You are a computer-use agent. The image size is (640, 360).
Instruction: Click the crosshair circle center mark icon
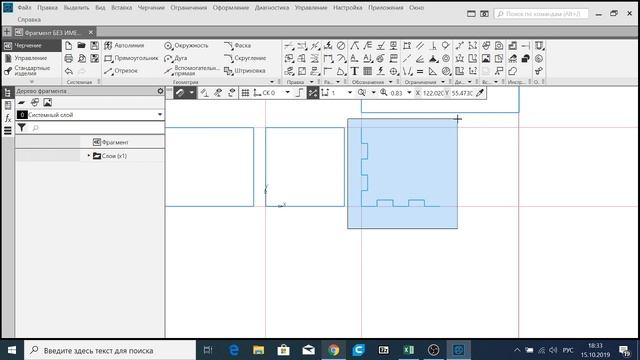pyautogui.click(x=393, y=71)
